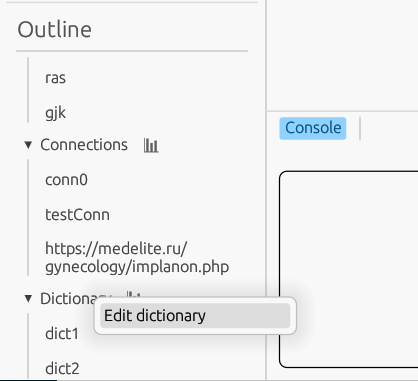Viewport: 418px width, 381px height.
Task: Select dict2 in the Dictionary list
Action: [62, 368]
